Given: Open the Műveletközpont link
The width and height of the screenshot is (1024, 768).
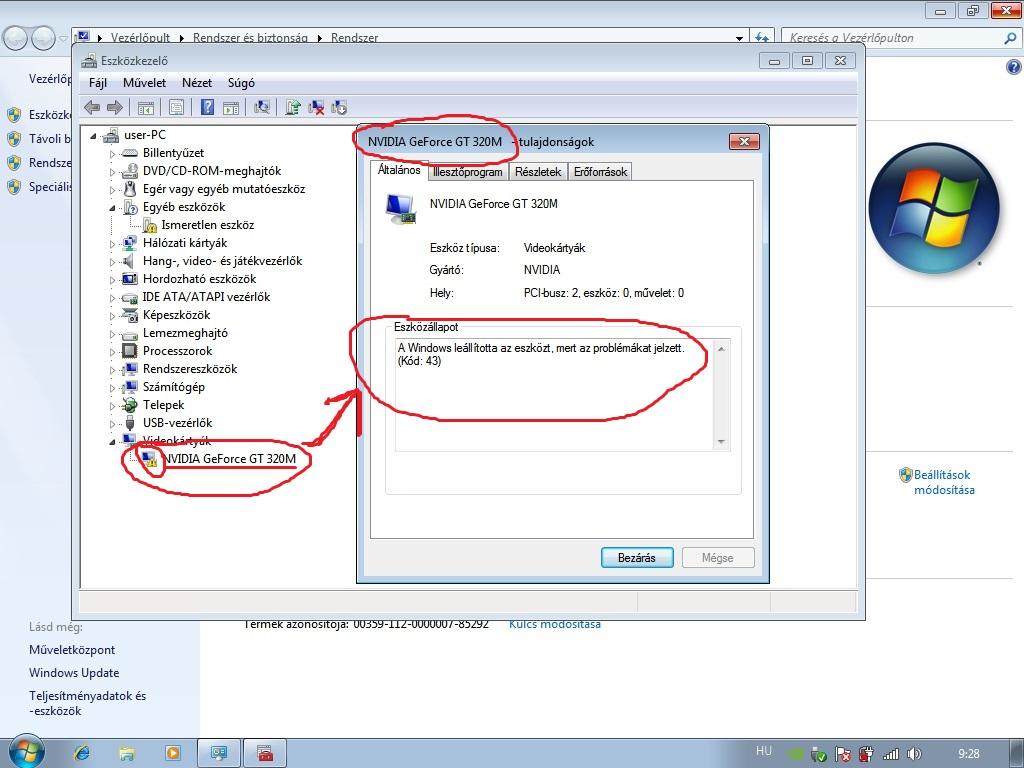Looking at the screenshot, I should pos(72,650).
